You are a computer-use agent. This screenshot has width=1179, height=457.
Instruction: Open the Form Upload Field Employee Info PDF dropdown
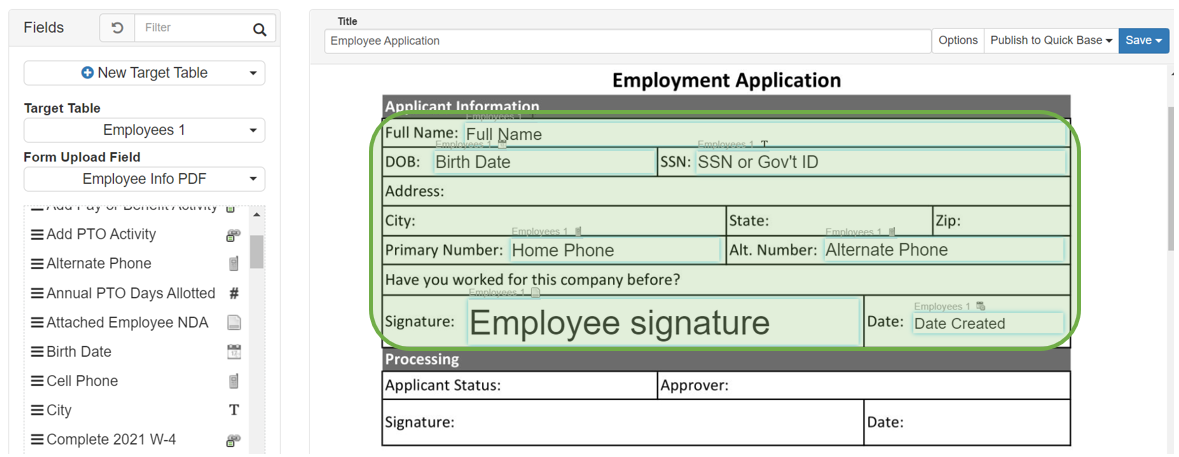tap(144, 179)
